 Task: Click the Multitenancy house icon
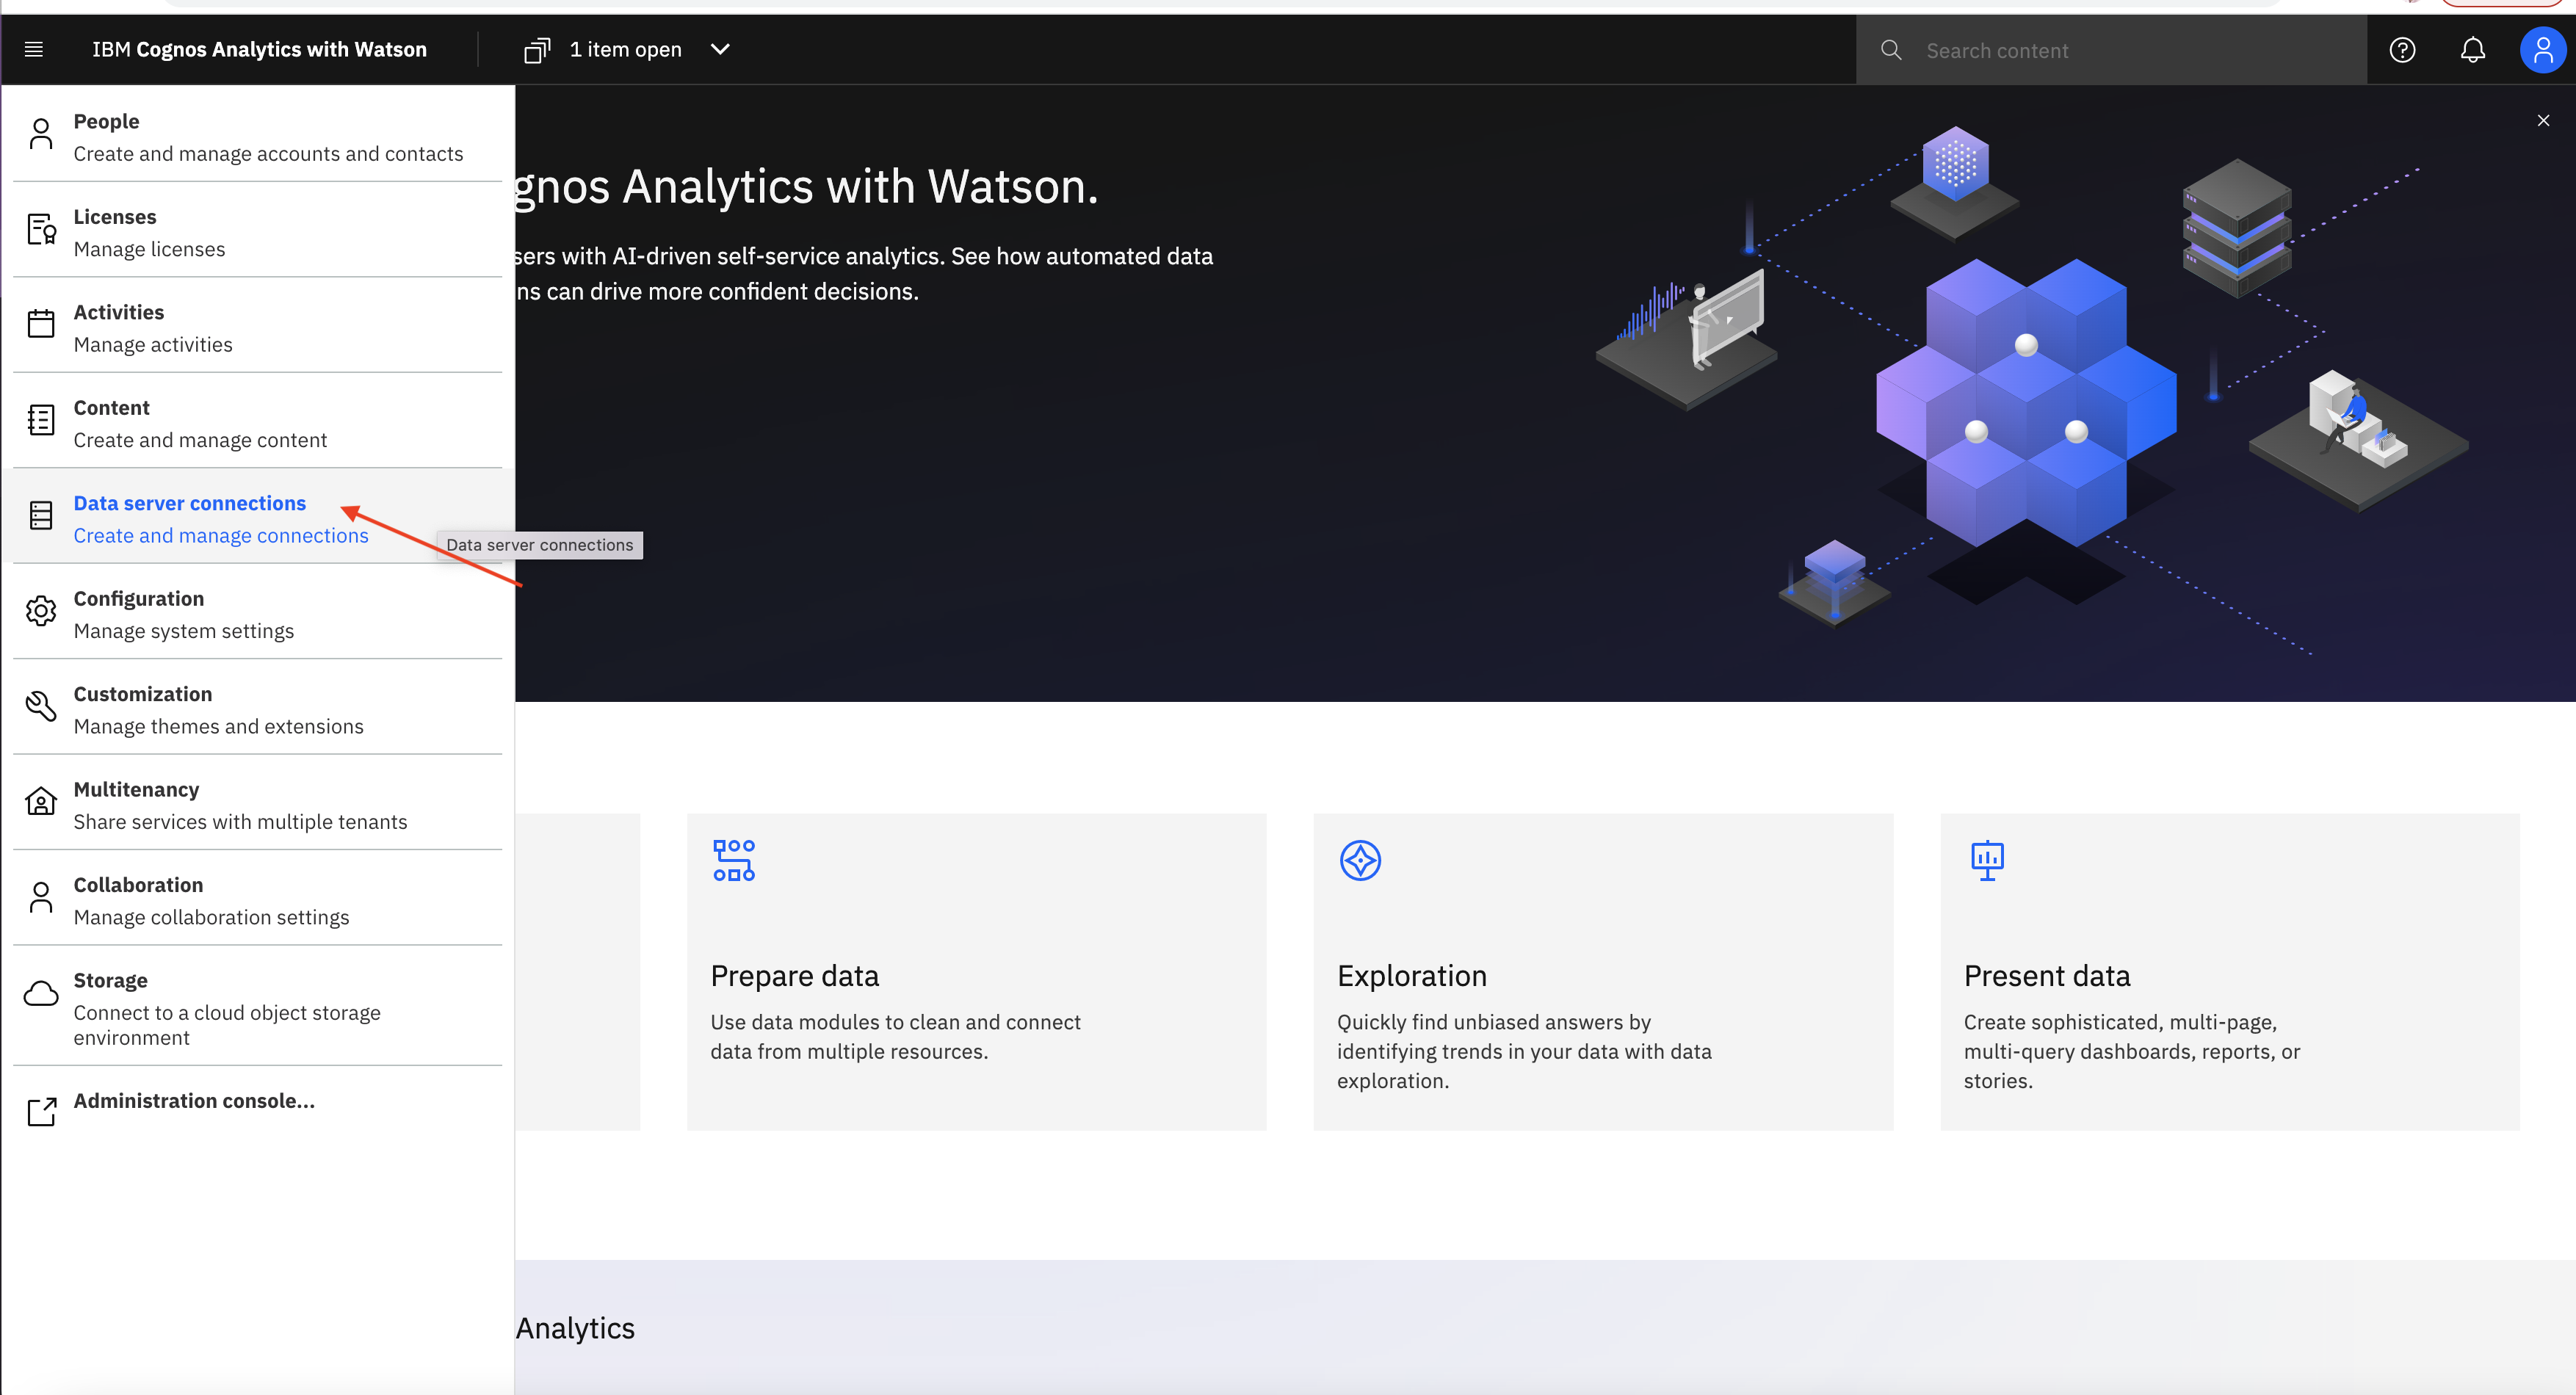(x=41, y=801)
